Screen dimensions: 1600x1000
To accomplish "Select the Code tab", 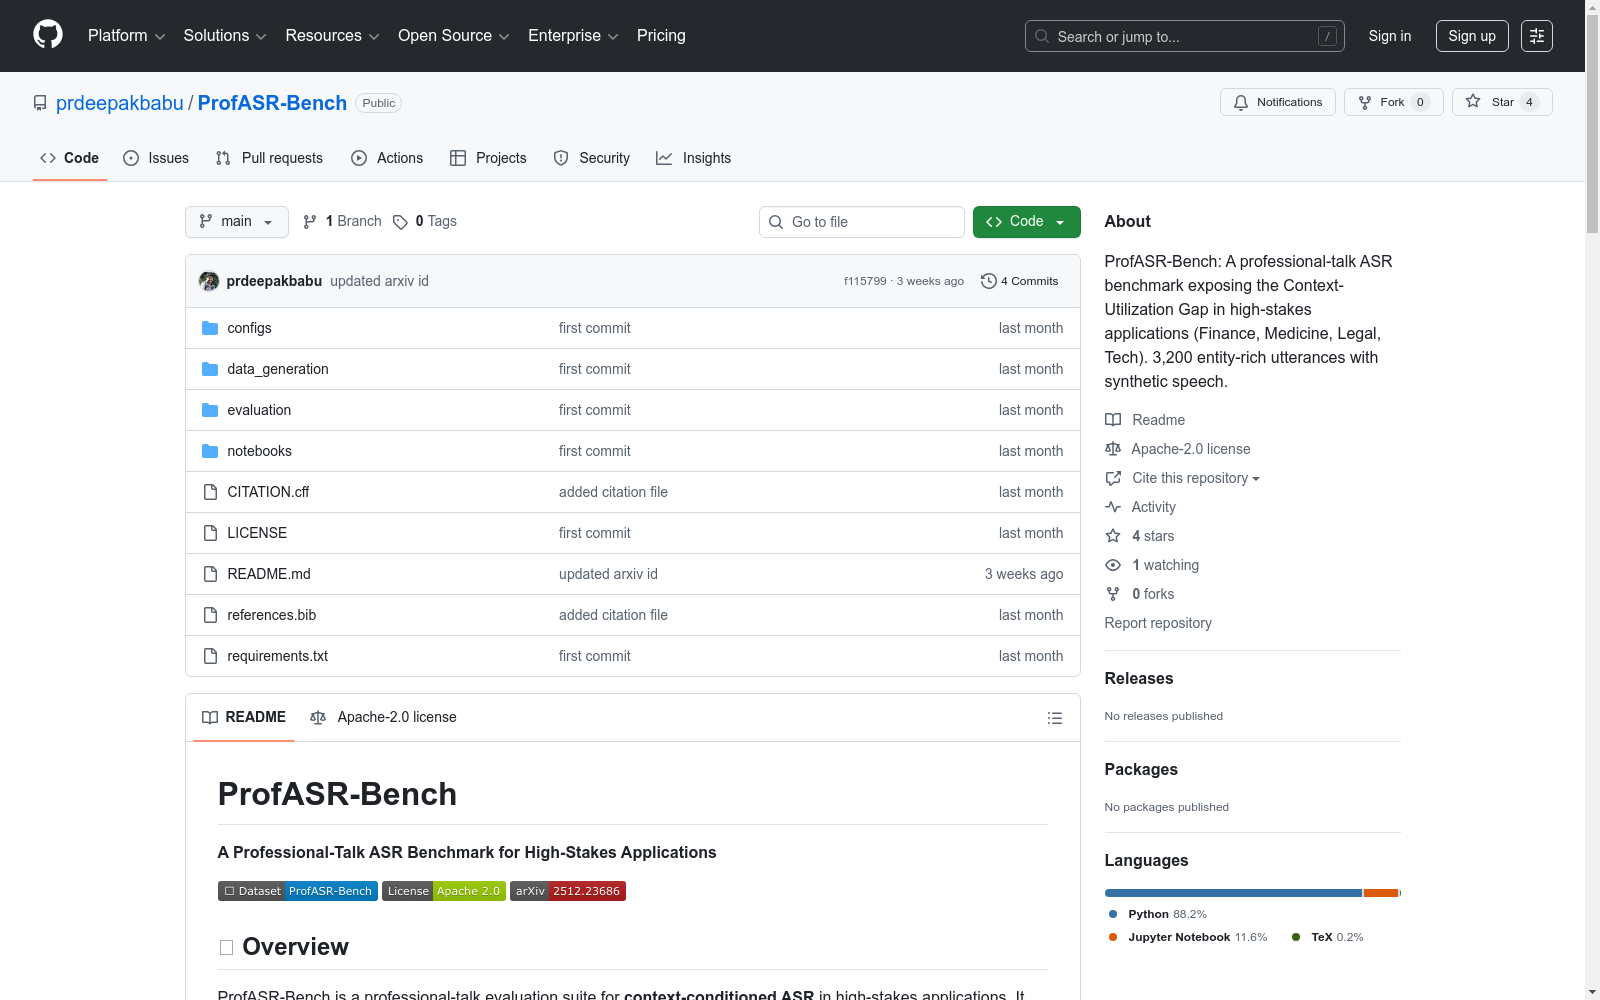I will 70,158.
